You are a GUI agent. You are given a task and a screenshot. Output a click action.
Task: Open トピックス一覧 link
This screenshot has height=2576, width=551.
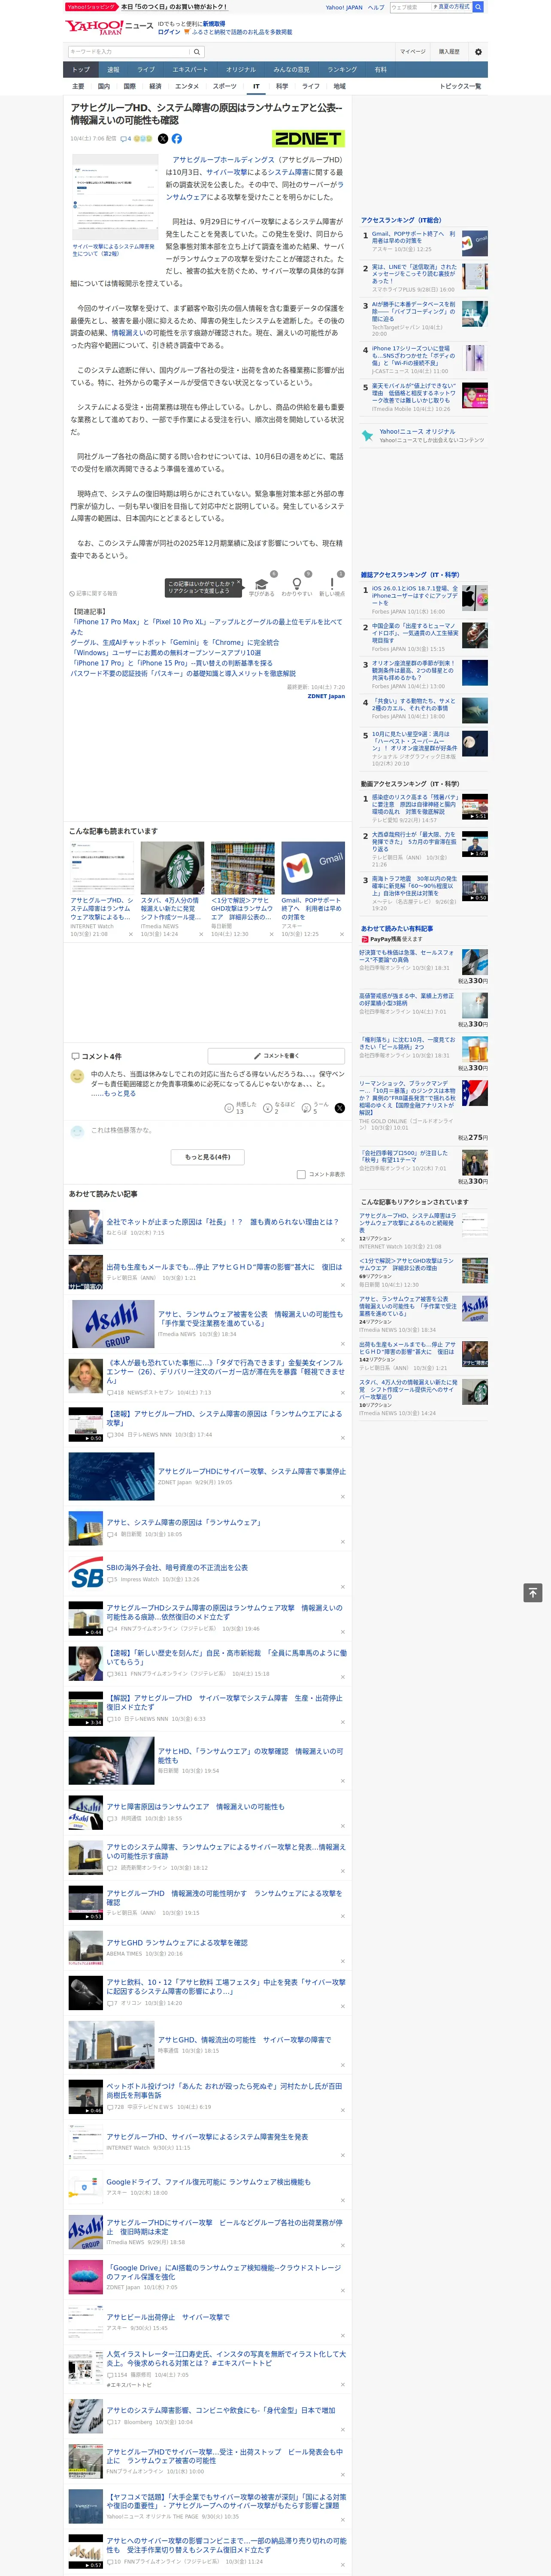pos(460,86)
